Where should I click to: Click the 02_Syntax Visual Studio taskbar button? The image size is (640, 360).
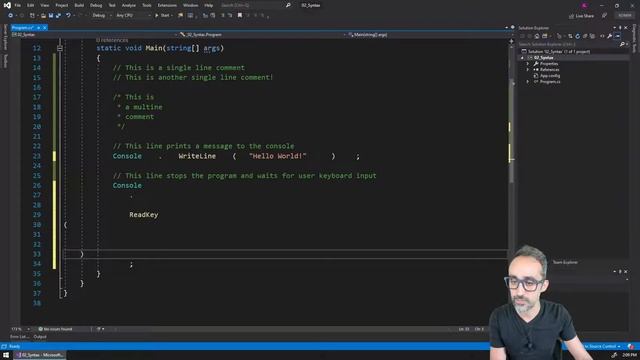pos(40,355)
